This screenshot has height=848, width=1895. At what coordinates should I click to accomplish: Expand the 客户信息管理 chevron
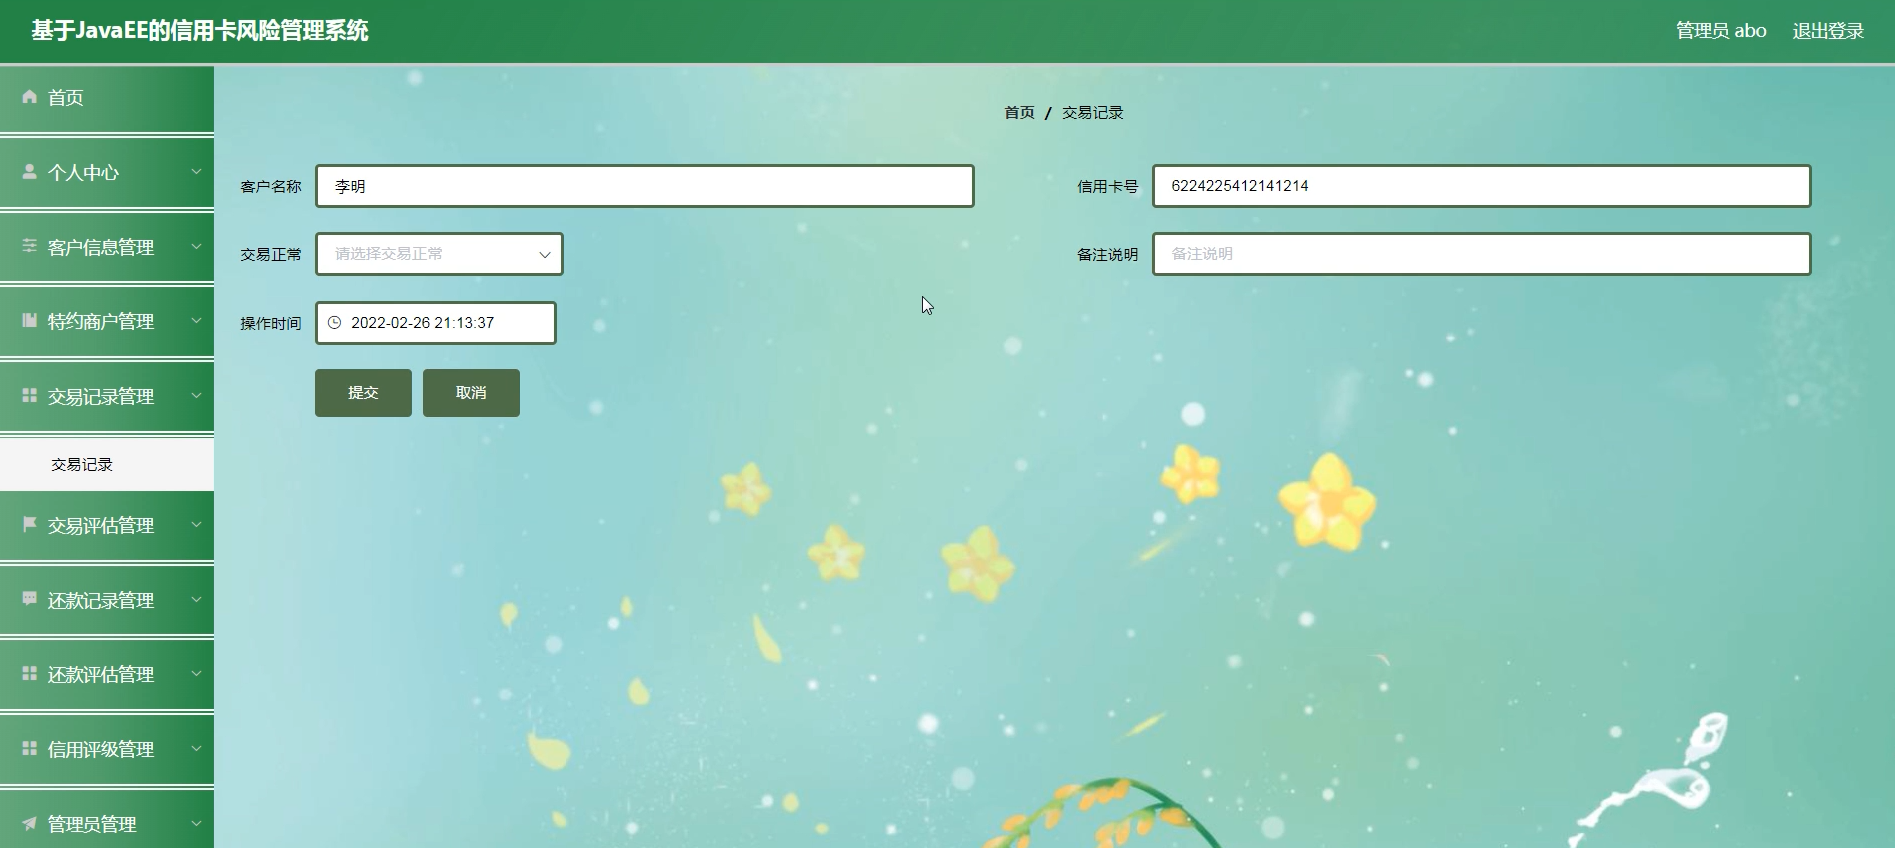tap(196, 246)
